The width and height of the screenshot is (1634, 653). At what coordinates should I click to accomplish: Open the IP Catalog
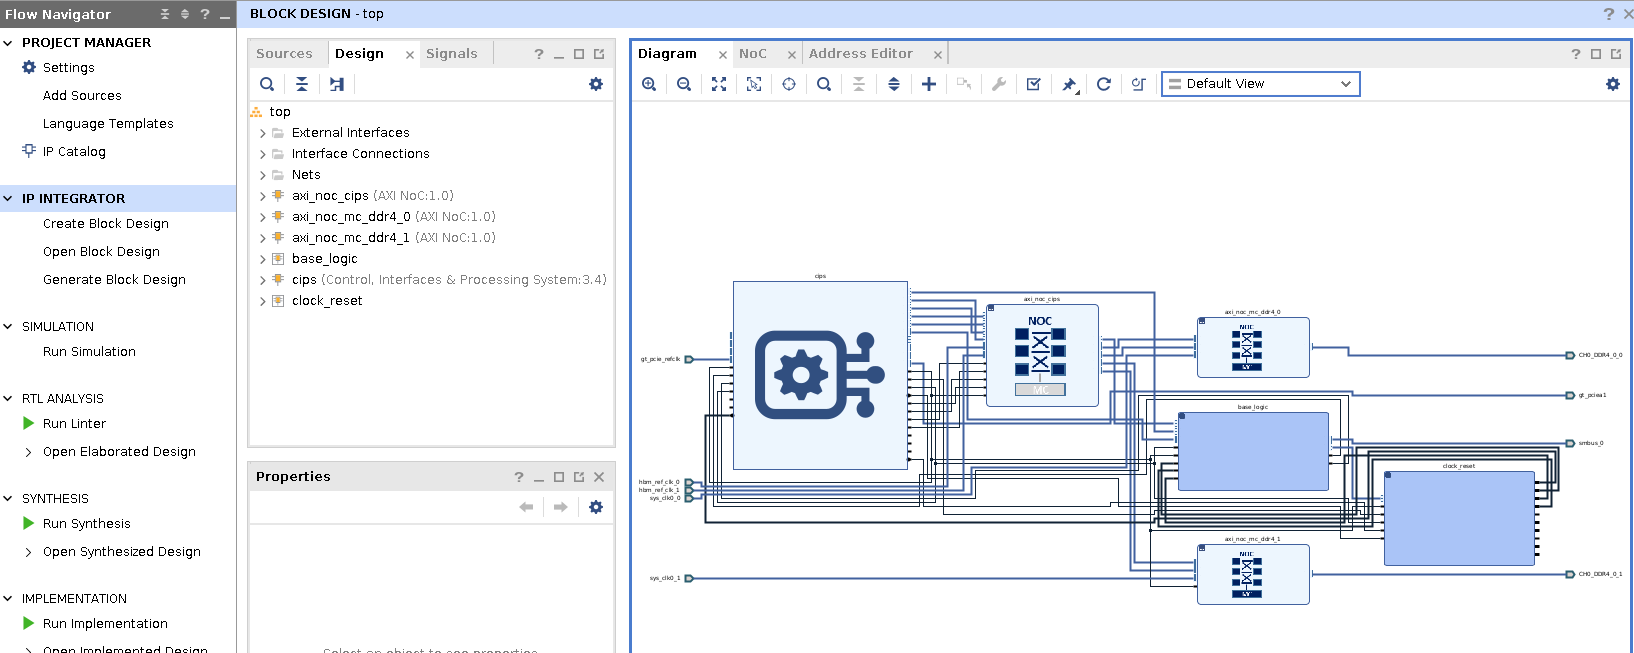tap(74, 152)
